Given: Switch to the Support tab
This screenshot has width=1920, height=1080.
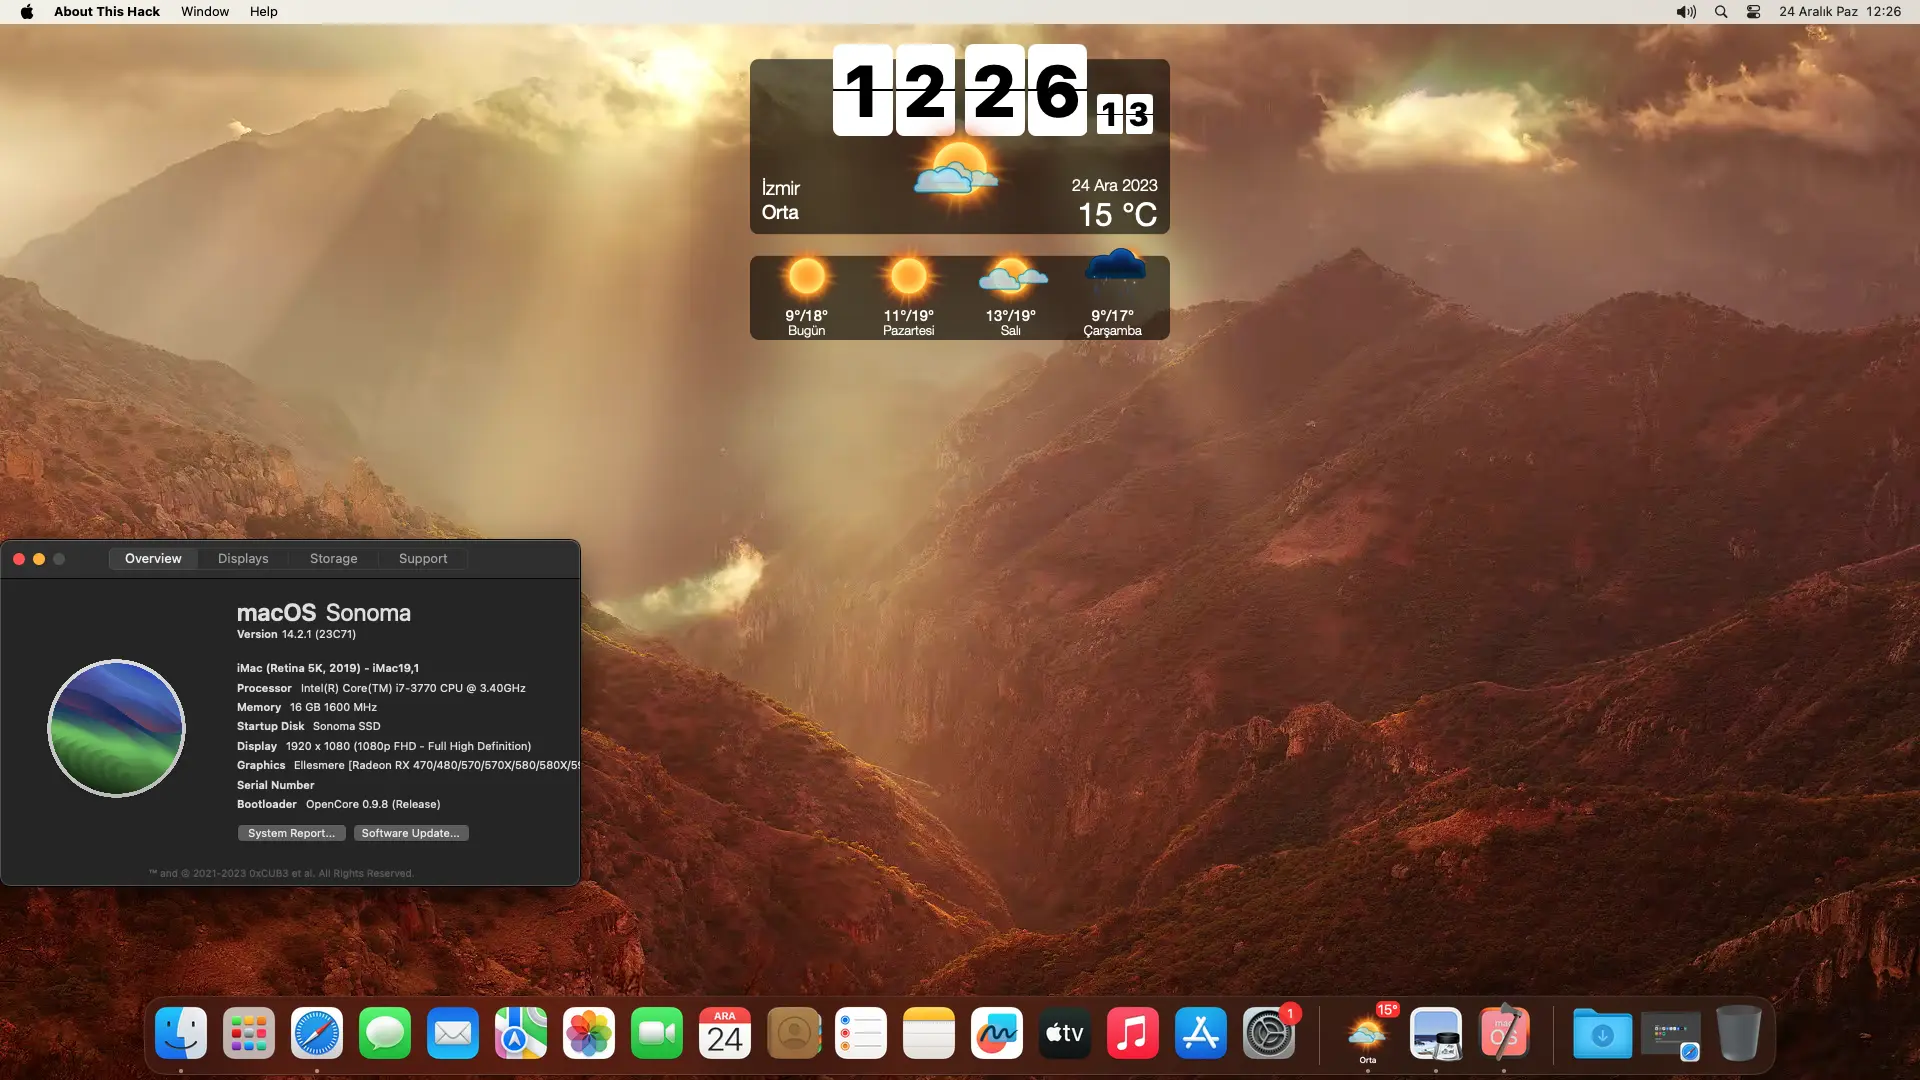Looking at the screenshot, I should tap(423, 559).
